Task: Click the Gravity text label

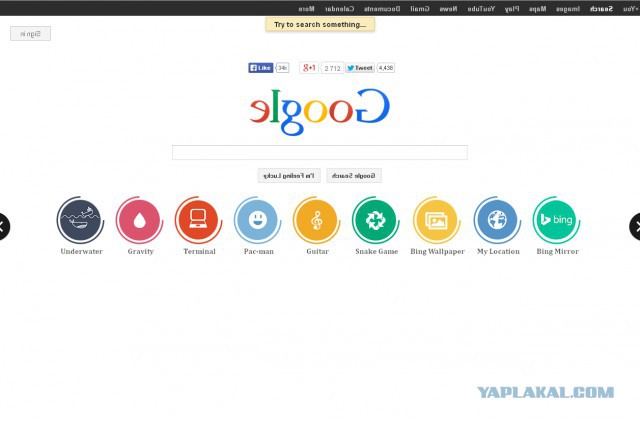Action: coord(140,251)
